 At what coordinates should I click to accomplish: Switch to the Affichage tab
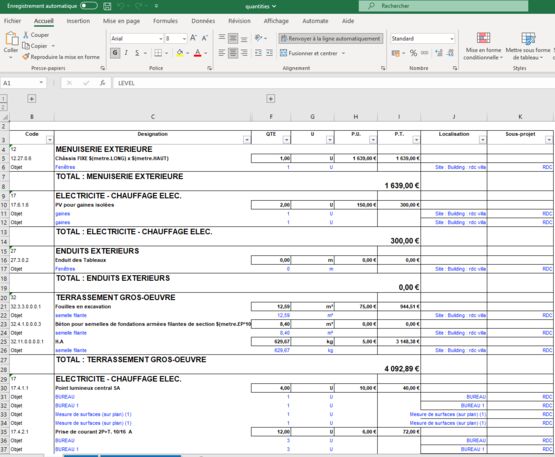pyautogui.click(x=276, y=21)
